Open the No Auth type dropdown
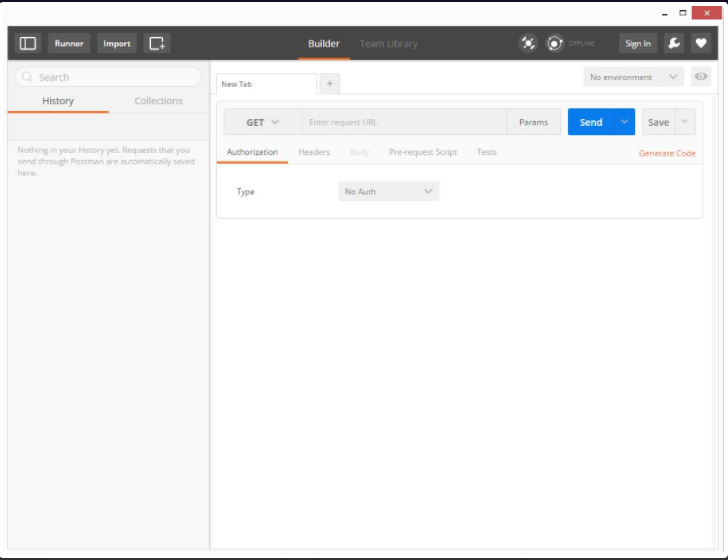This screenshot has width=728, height=560. pos(389,191)
